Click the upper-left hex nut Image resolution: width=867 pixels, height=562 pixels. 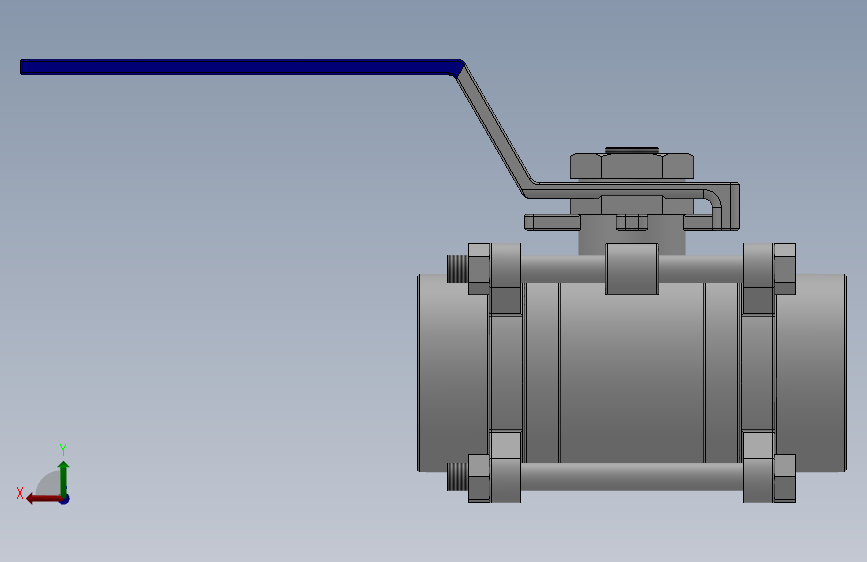(479, 269)
